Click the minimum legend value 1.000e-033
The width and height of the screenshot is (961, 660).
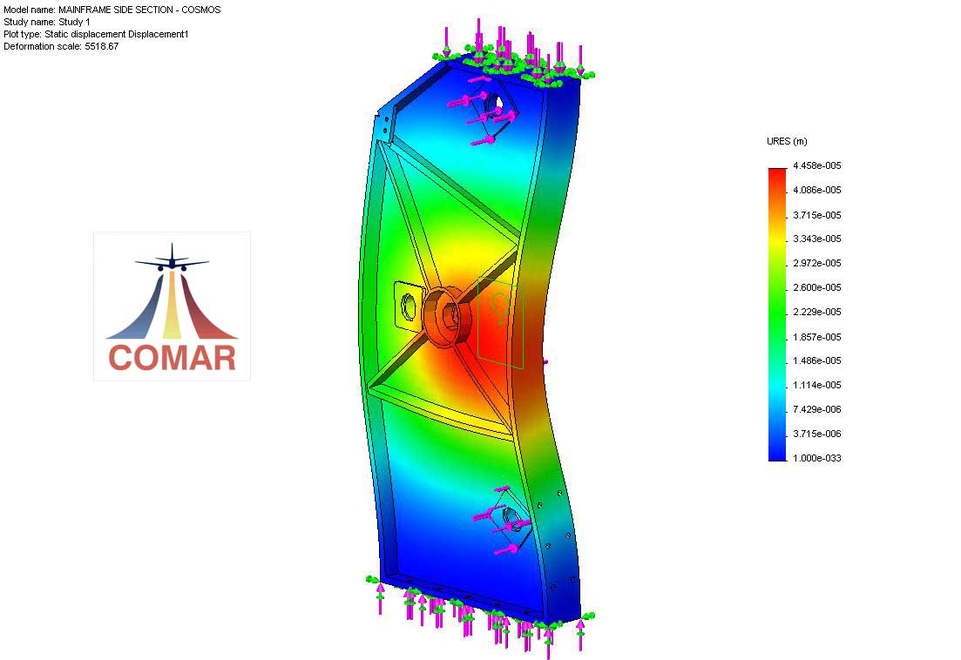pos(817,458)
